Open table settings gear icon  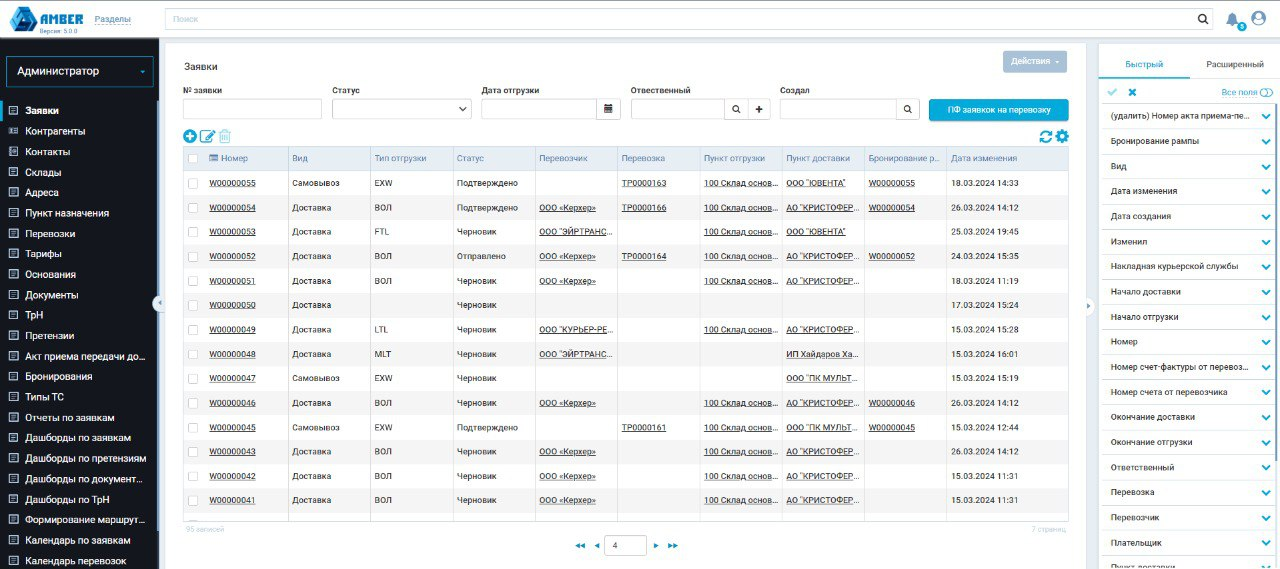(x=1062, y=136)
